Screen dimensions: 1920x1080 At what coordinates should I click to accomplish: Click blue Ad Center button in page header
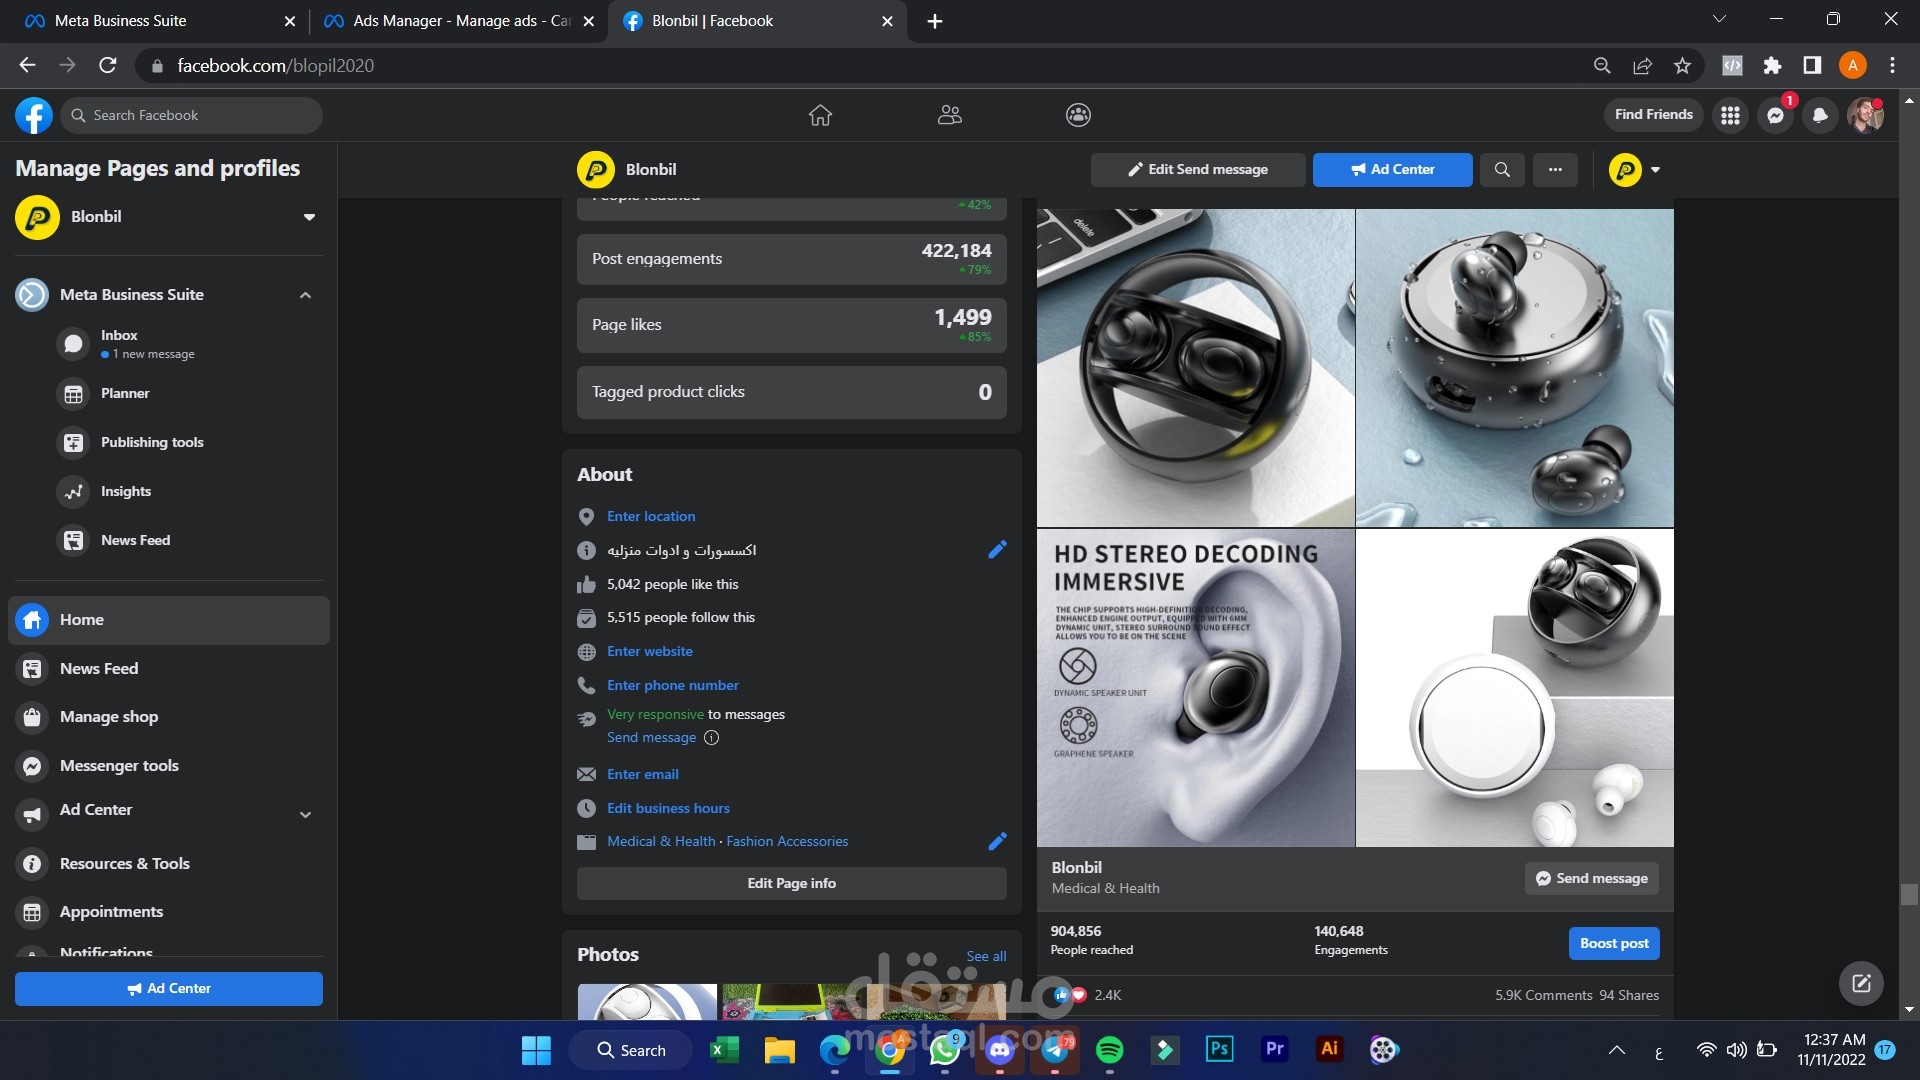pyautogui.click(x=1392, y=170)
